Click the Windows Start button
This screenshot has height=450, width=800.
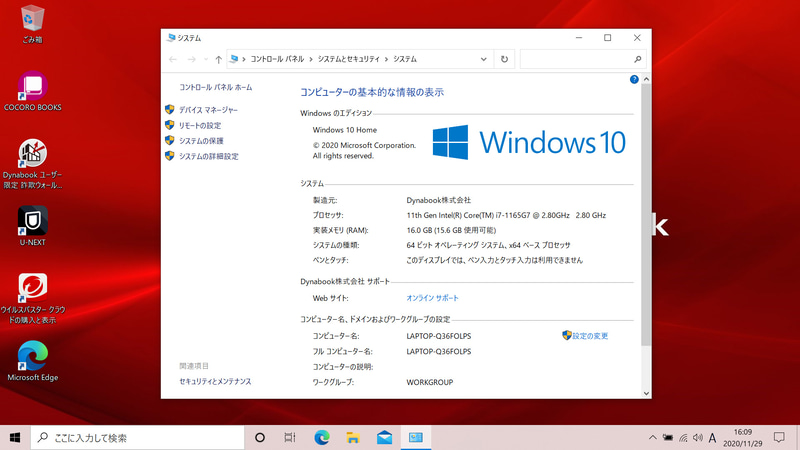coord(15,438)
